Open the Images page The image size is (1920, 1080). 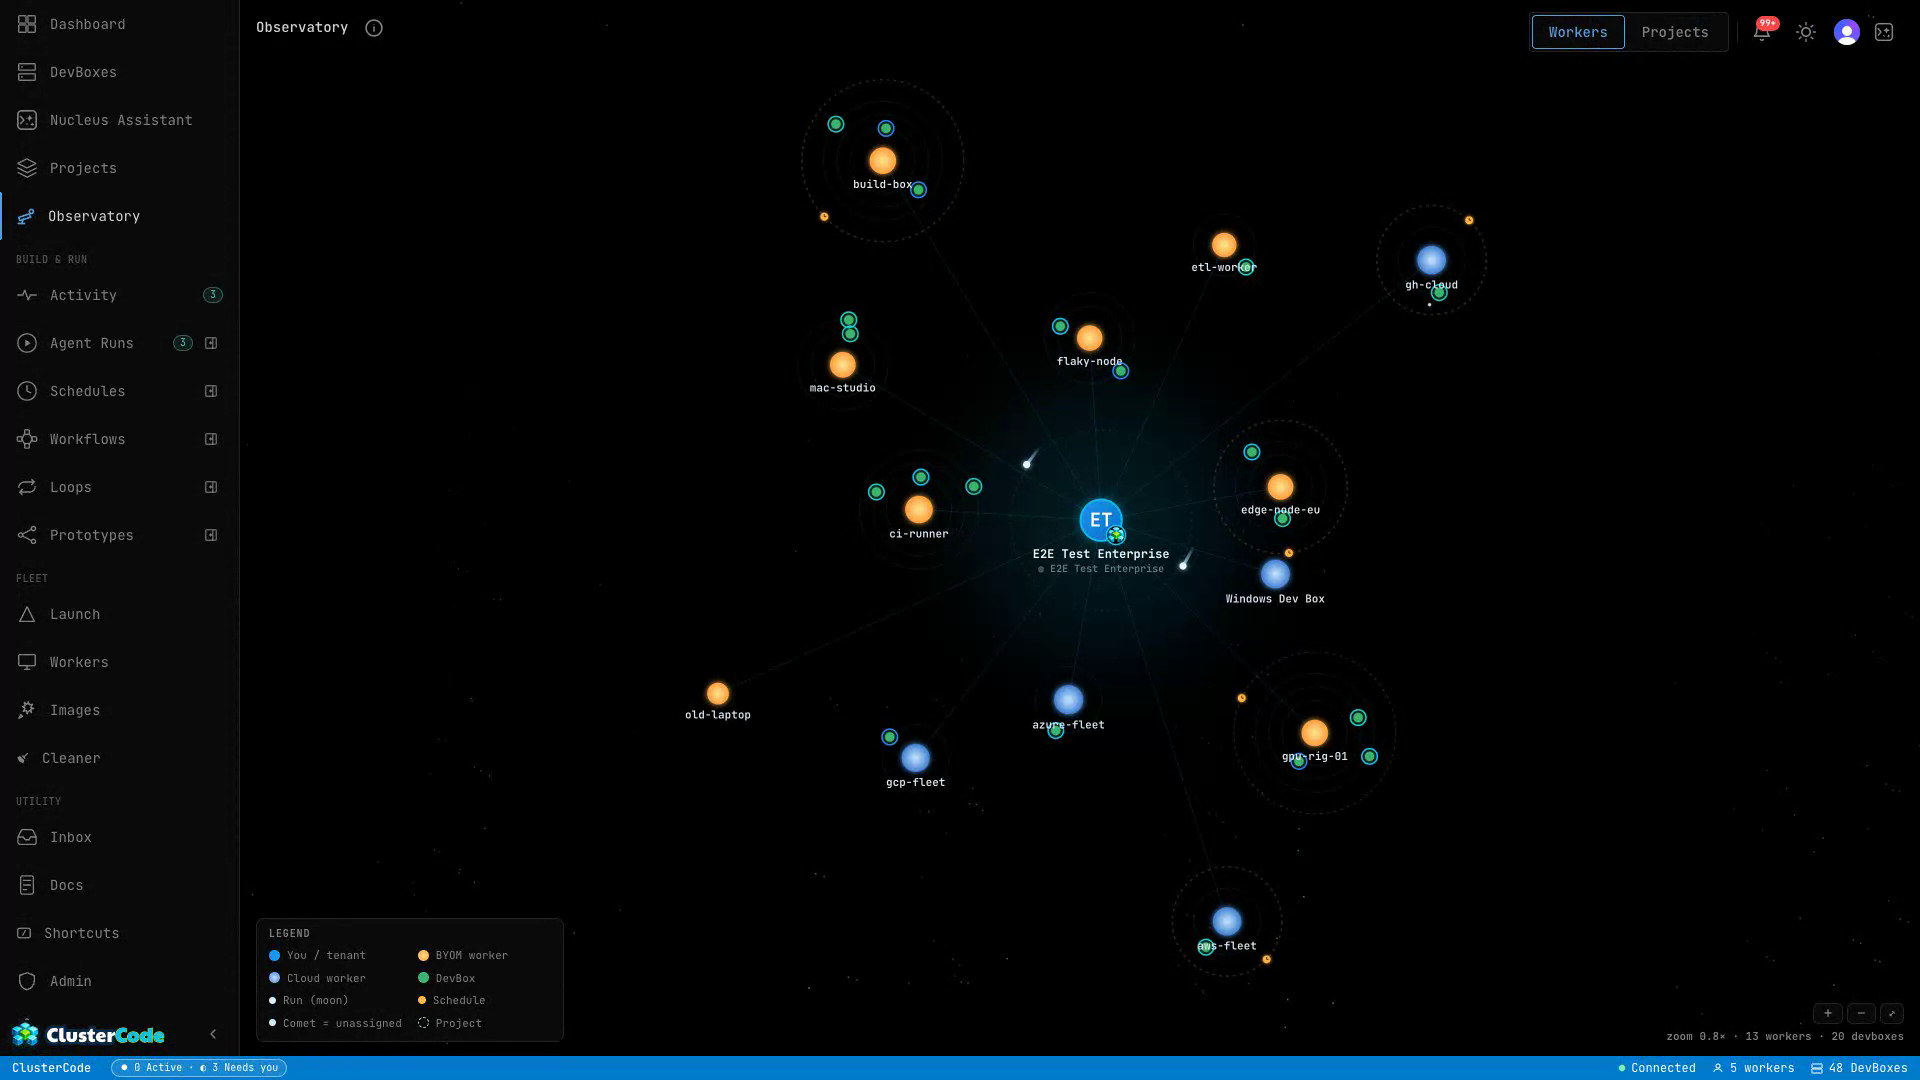pyautogui.click(x=119, y=710)
